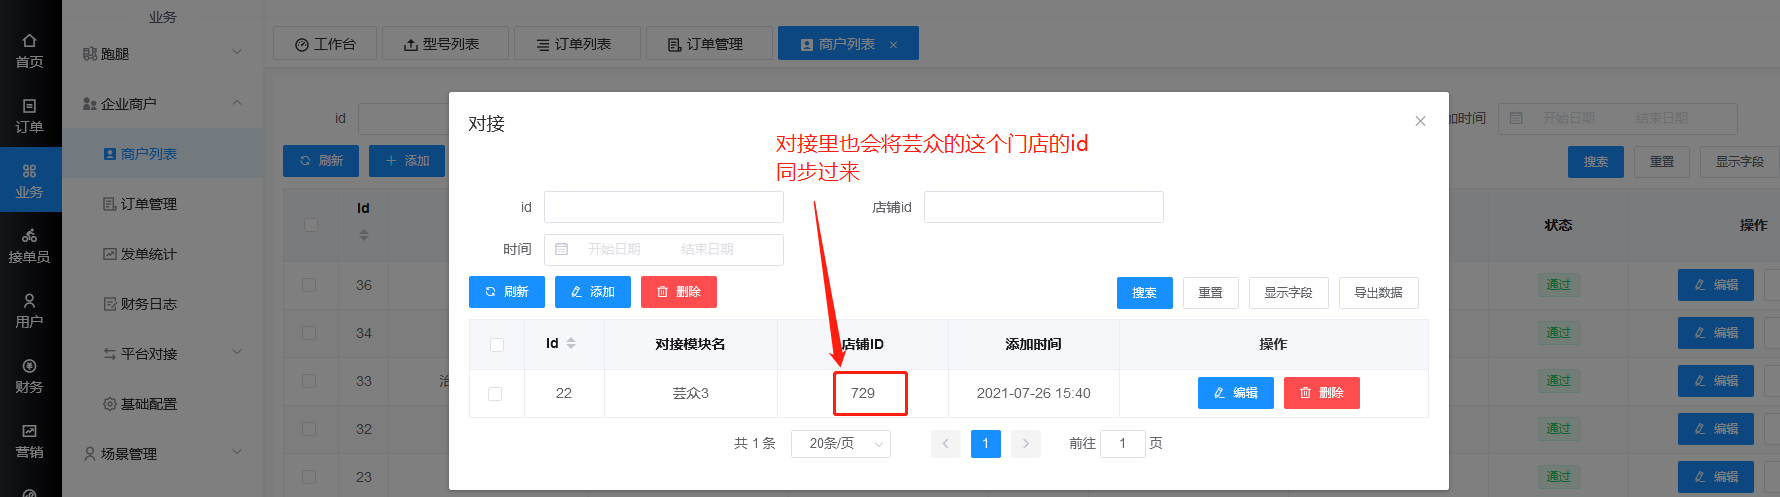Toggle select-all checkbox in background table
The height and width of the screenshot is (497, 1780).
point(311,225)
